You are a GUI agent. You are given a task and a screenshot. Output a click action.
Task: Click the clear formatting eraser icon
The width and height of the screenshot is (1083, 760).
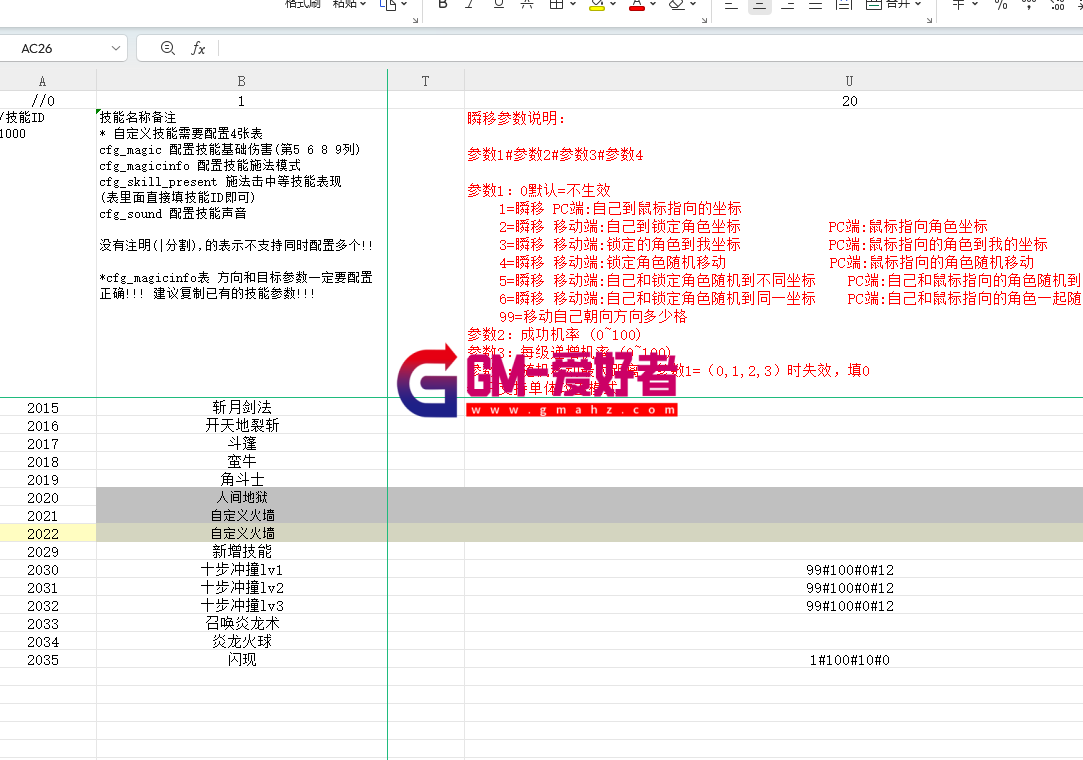tap(676, 5)
